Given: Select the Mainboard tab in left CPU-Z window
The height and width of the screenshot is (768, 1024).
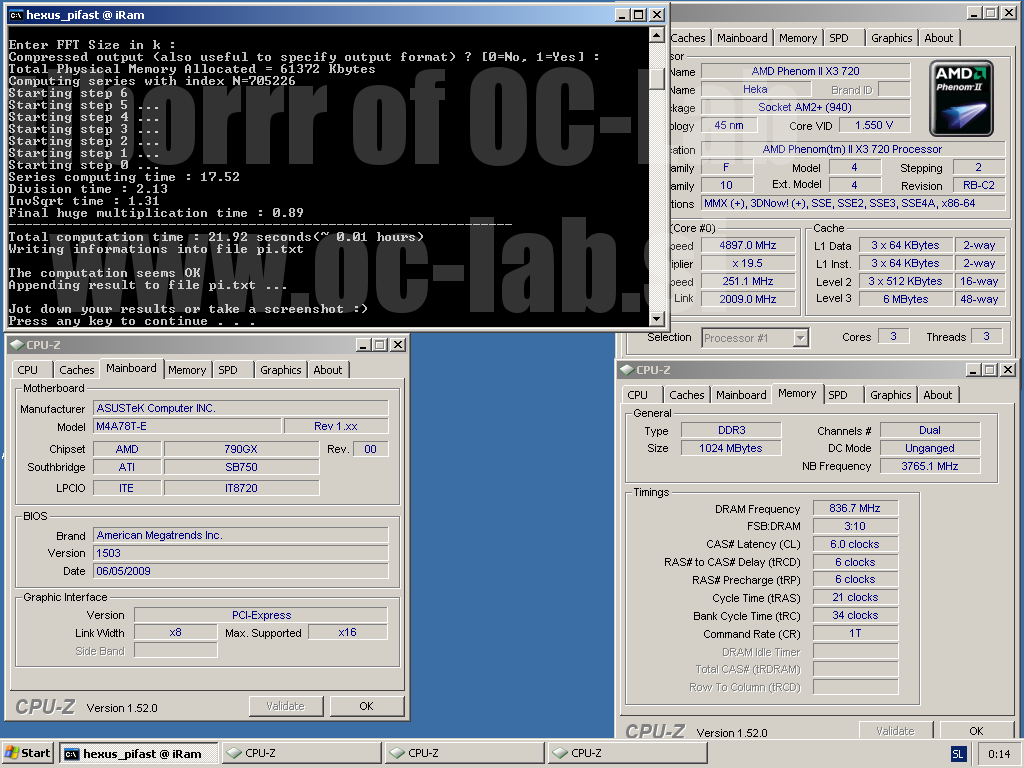Looking at the screenshot, I should click(131, 368).
